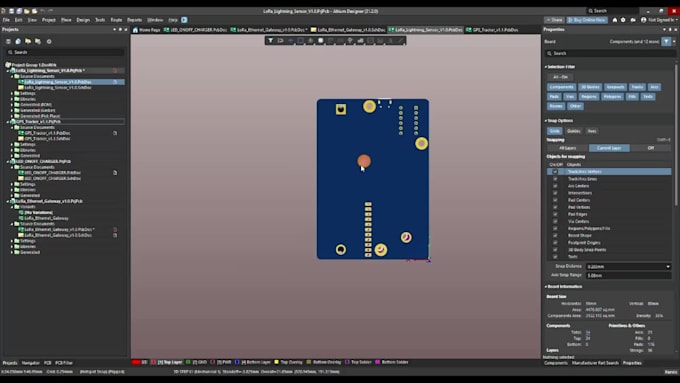
Task: Collapse the Snap Options section
Action: [x=546, y=121]
